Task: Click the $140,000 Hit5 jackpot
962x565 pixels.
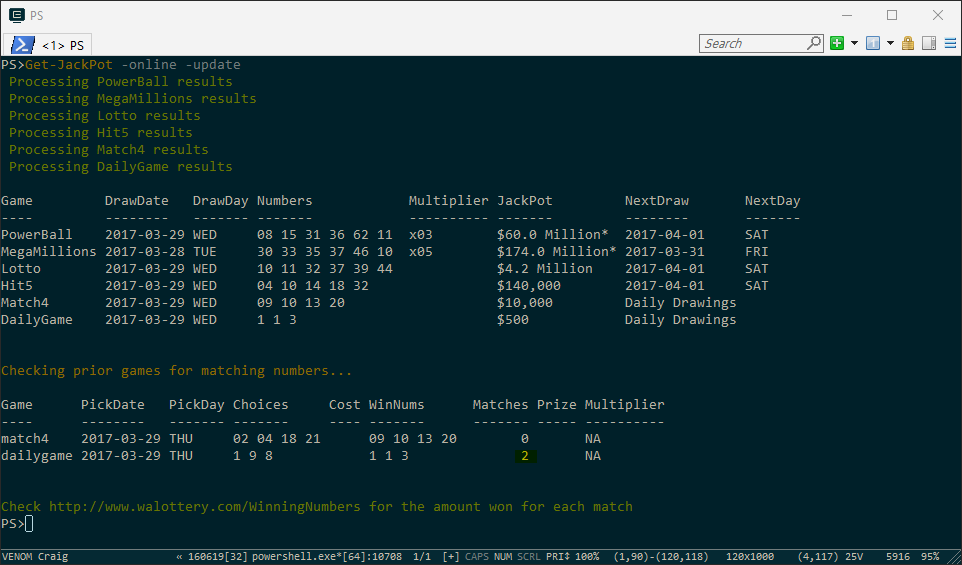Action: tap(529, 286)
